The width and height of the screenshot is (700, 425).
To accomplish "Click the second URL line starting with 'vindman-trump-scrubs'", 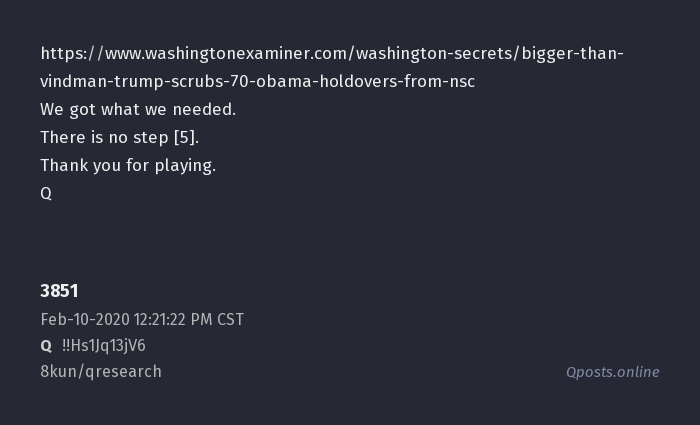I will tap(257, 81).
